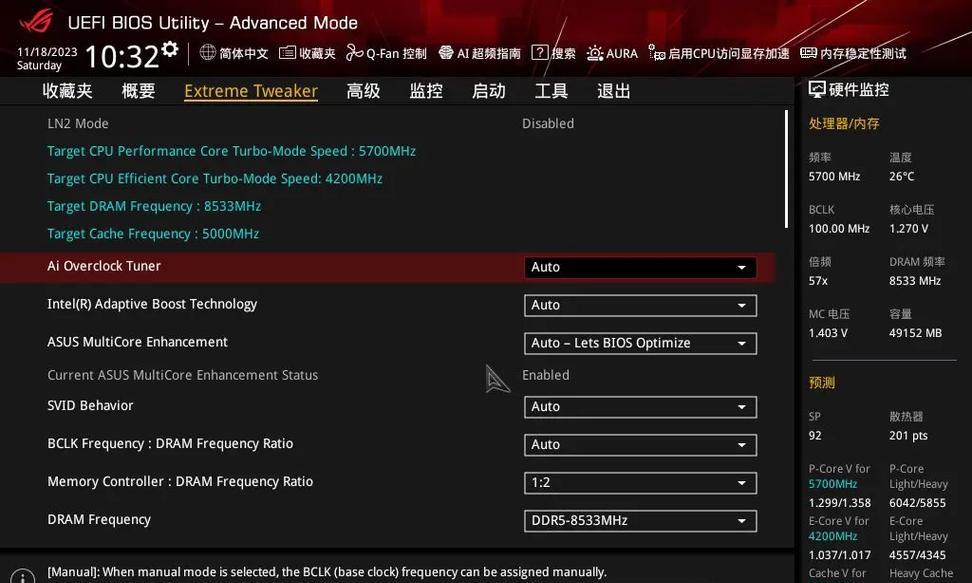Click the 1.270 V 核心电压 value
Viewport: 972px width, 583px height.
pyautogui.click(x=909, y=228)
